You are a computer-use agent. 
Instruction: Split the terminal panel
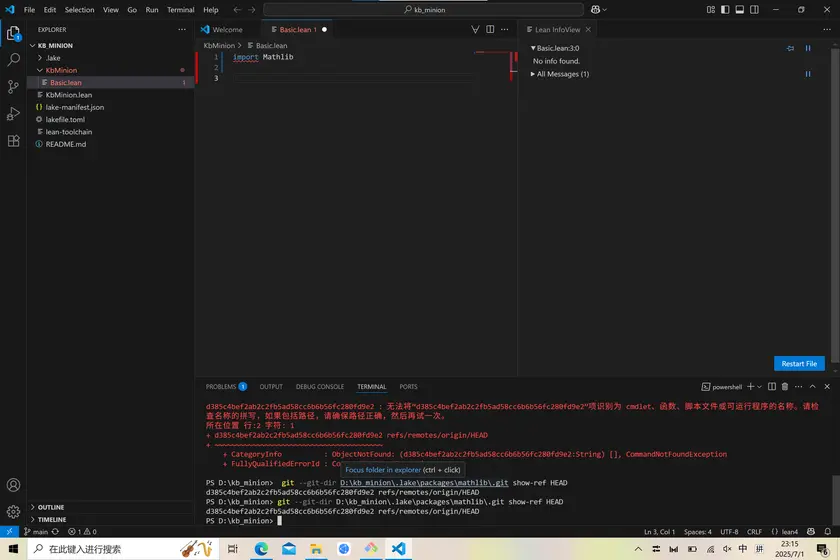[770, 387]
